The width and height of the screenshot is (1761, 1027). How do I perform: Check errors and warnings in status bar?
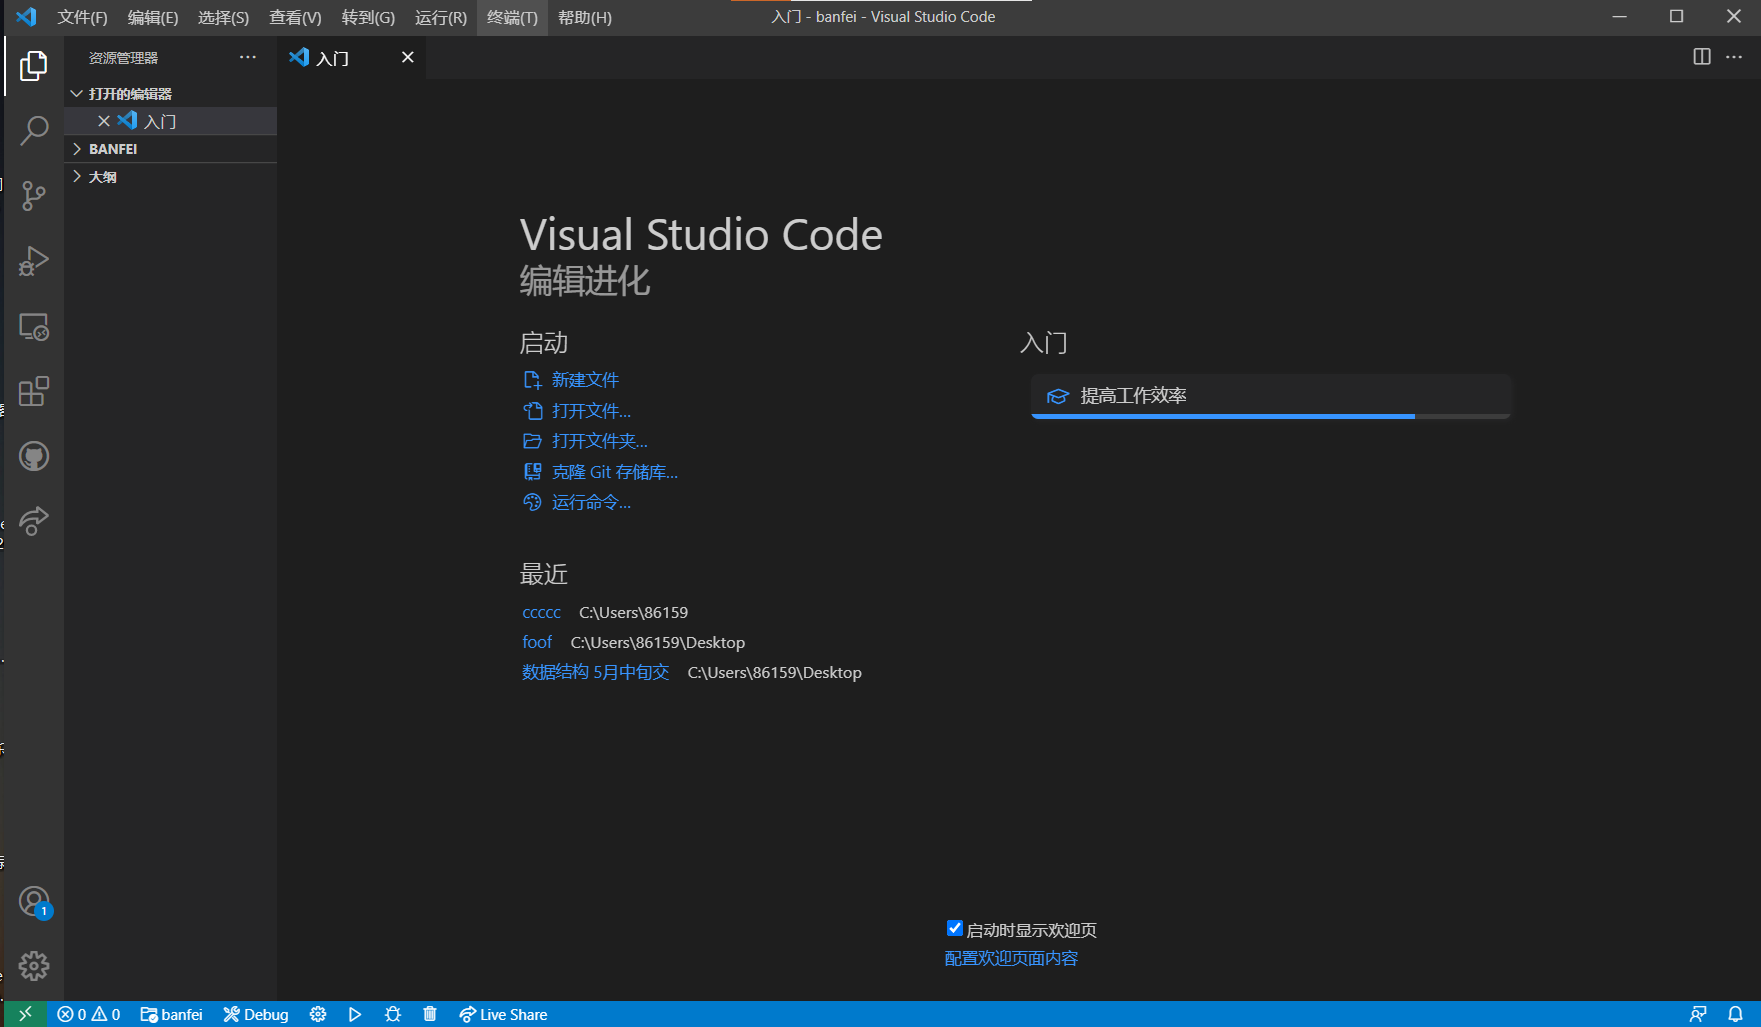coord(88,1014)
